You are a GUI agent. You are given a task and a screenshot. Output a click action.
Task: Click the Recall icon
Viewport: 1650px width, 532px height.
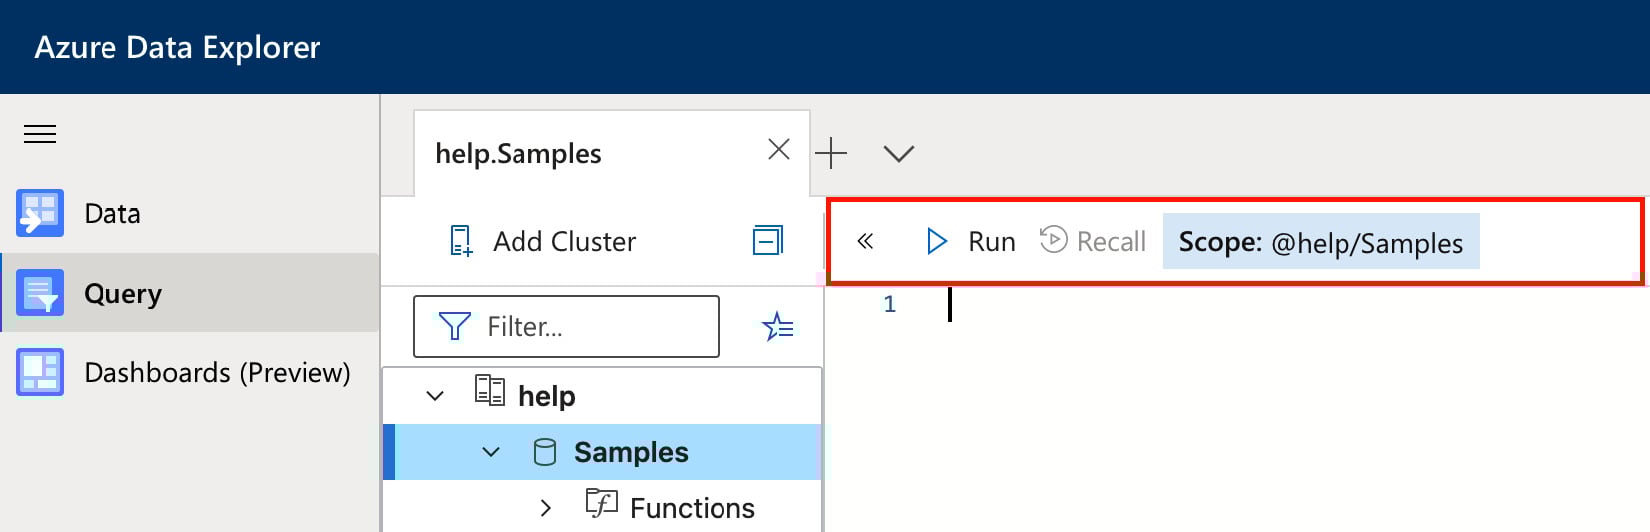[x=1054, y=241]
